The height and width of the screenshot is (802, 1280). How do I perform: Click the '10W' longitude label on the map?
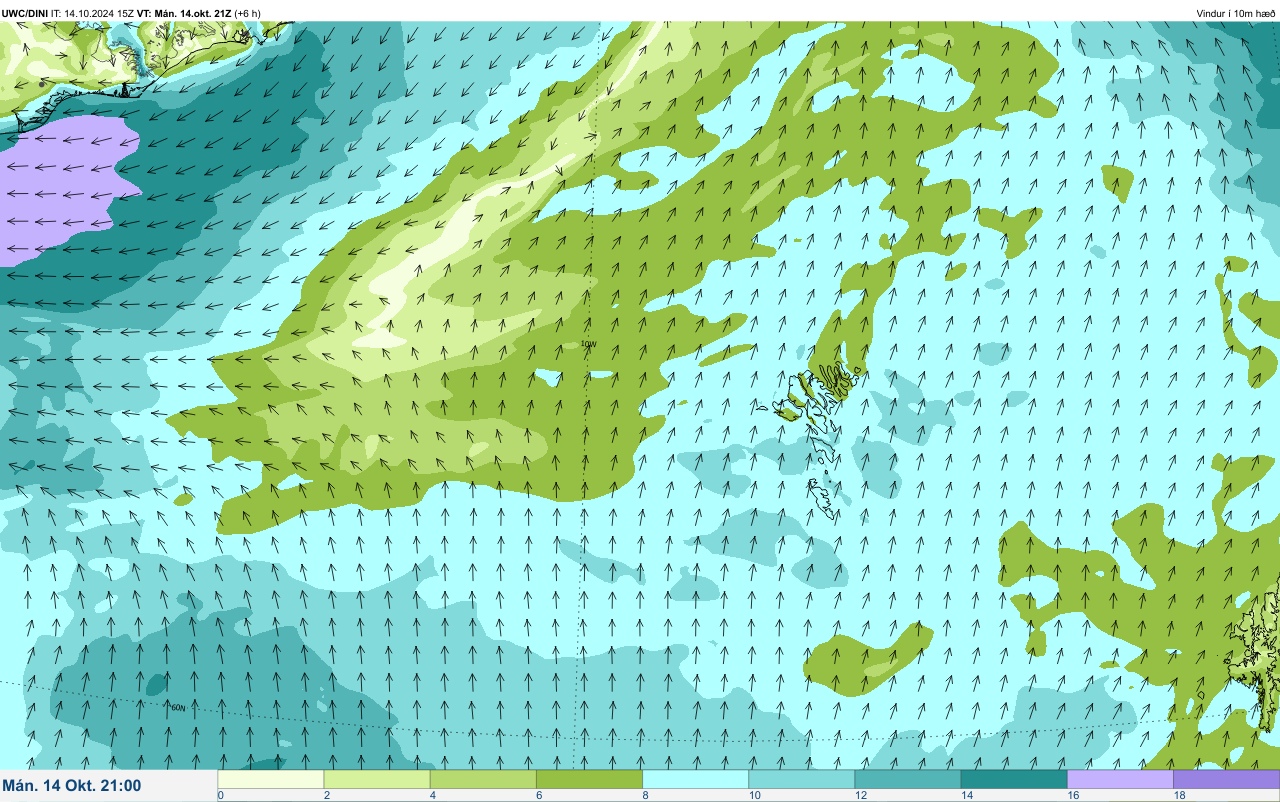[589, 344]
